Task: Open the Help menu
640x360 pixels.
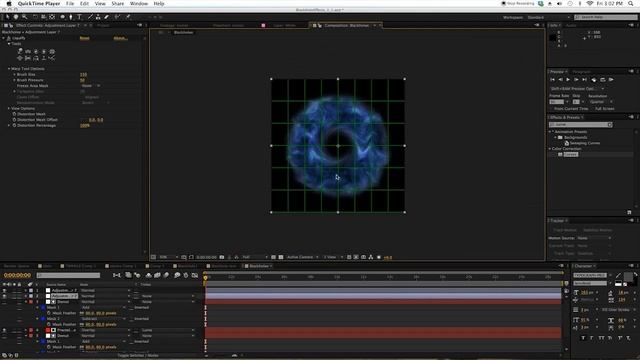Action: coord(159,4)
